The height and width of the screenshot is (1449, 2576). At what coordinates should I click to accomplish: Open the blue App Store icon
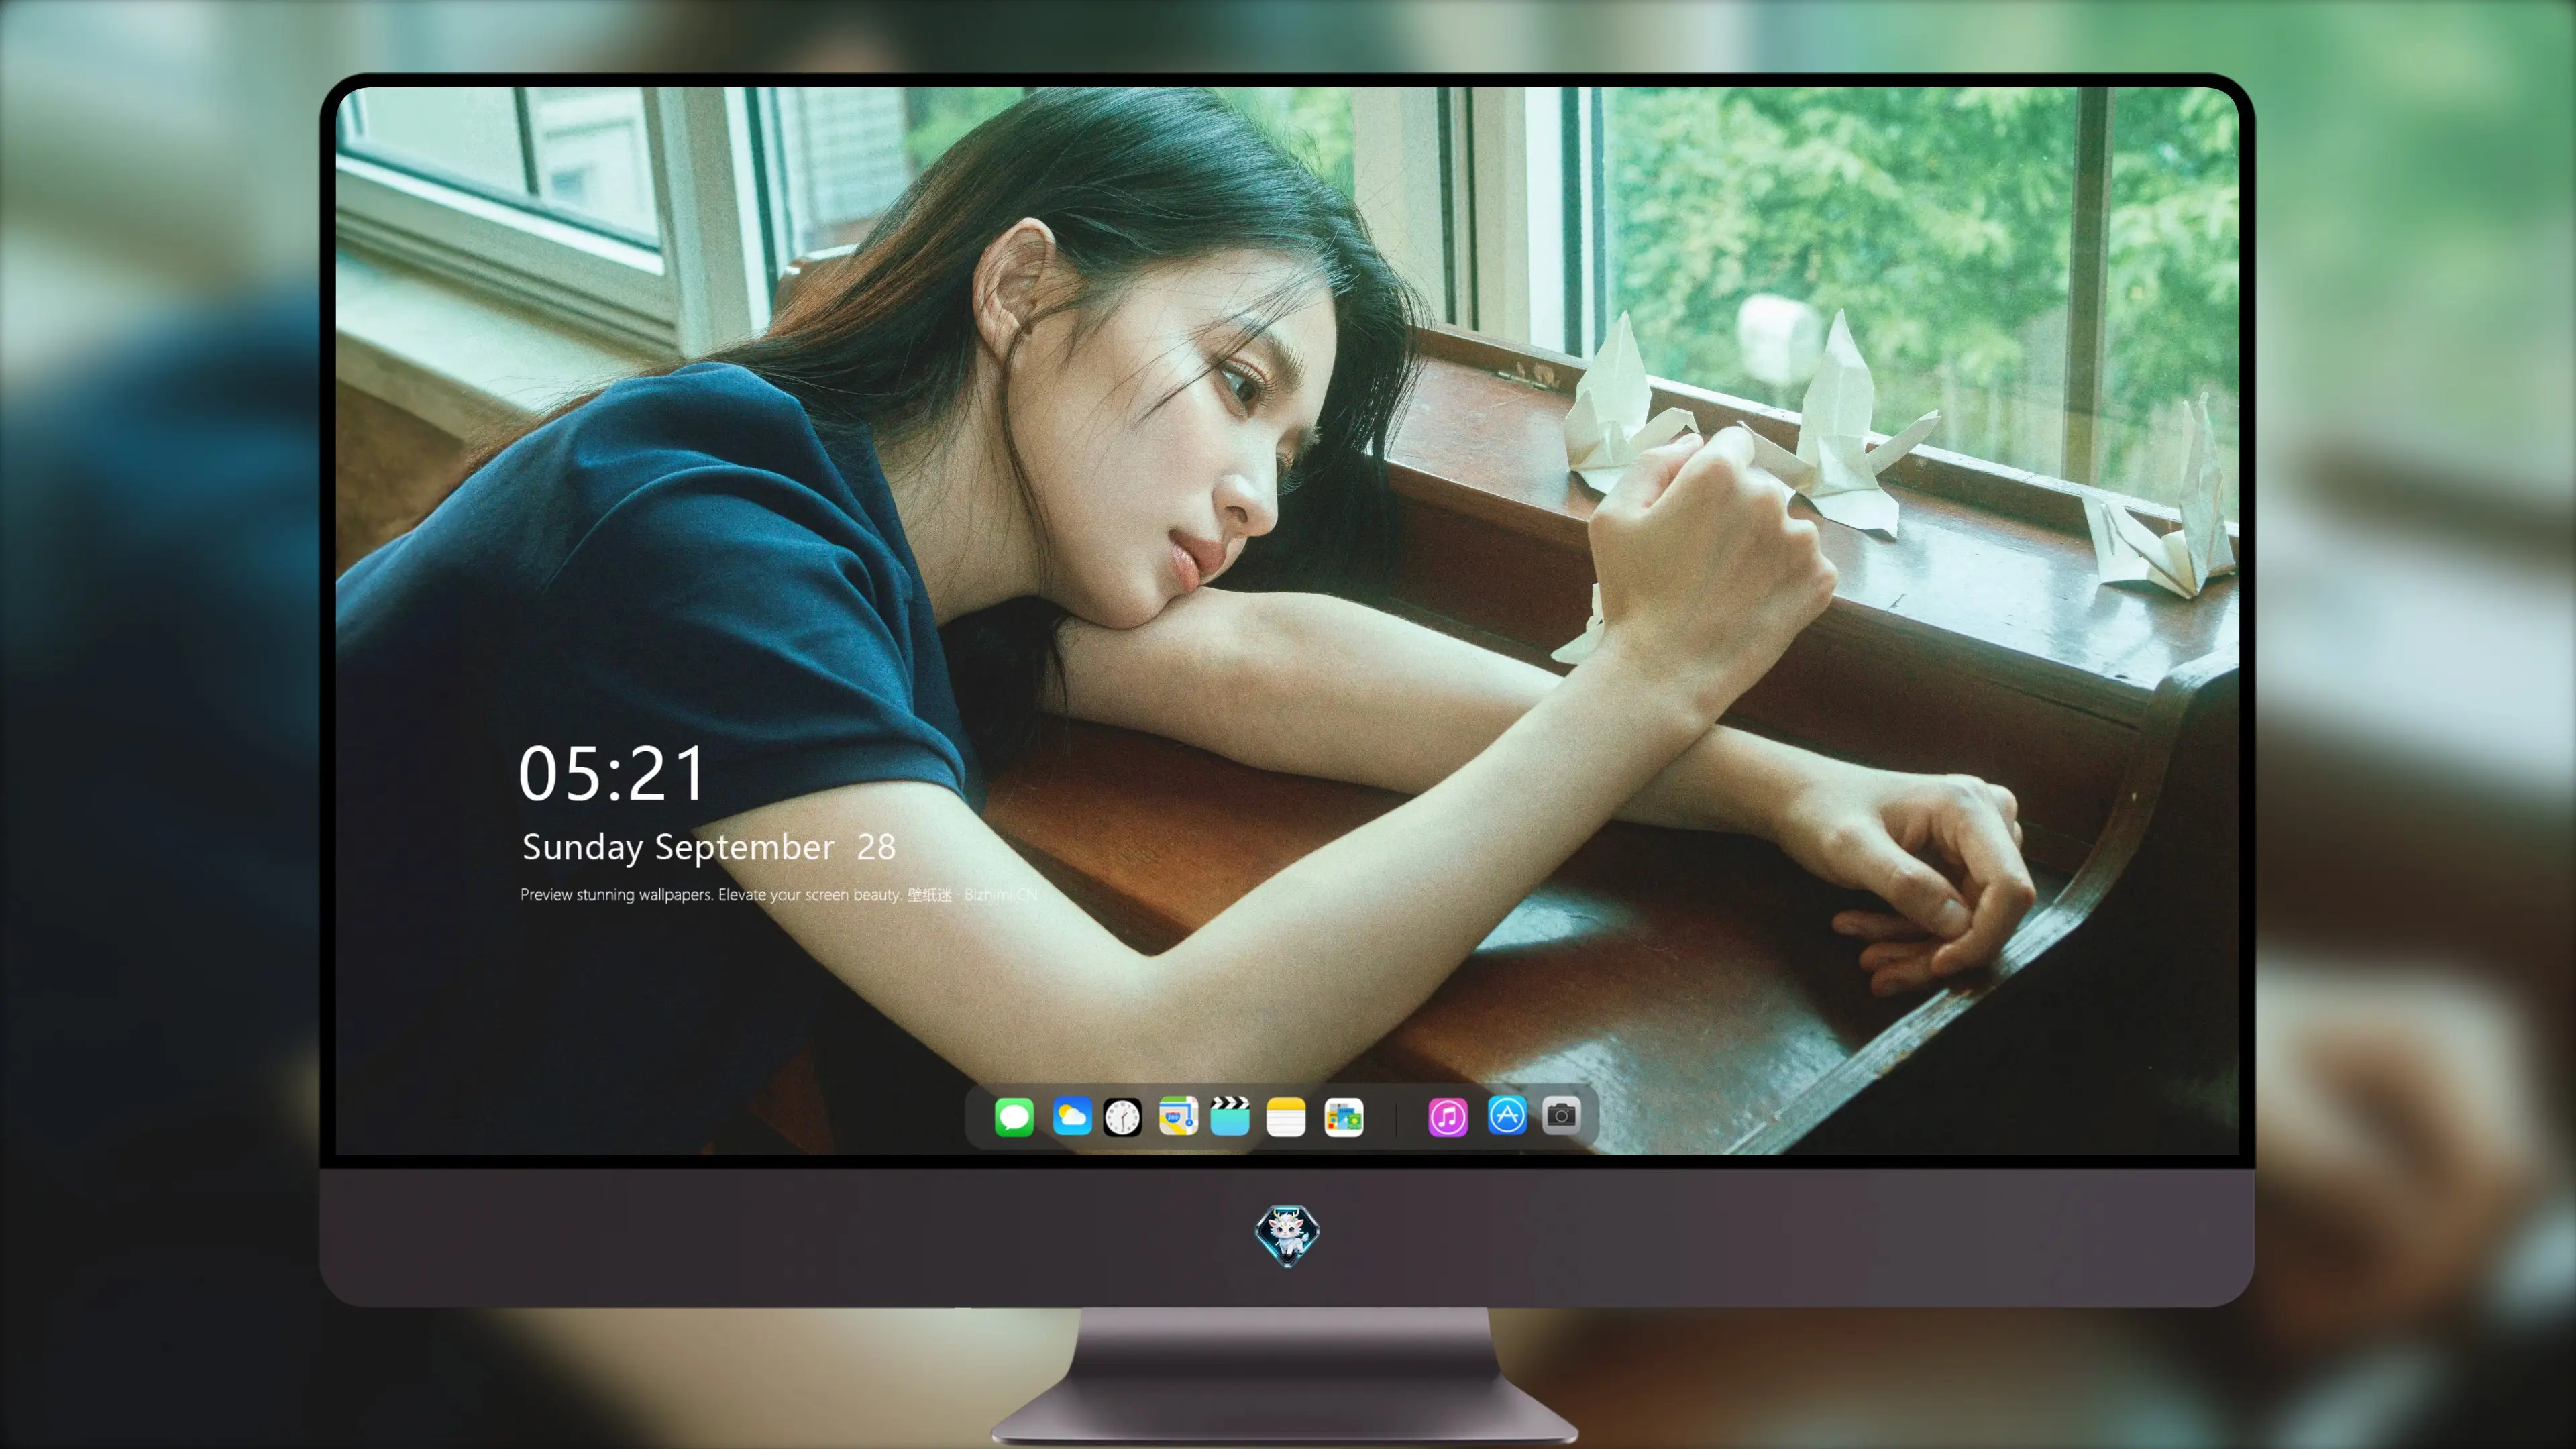coord(1507,1115)
